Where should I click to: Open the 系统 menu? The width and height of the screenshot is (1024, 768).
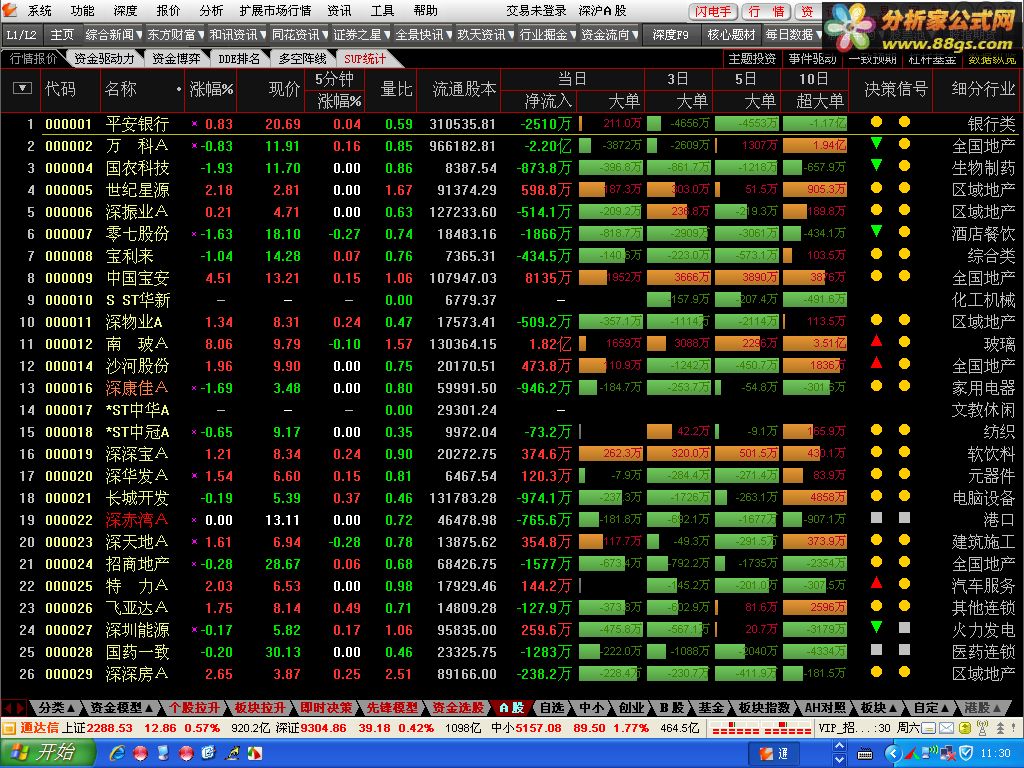[x=39, y=10]
